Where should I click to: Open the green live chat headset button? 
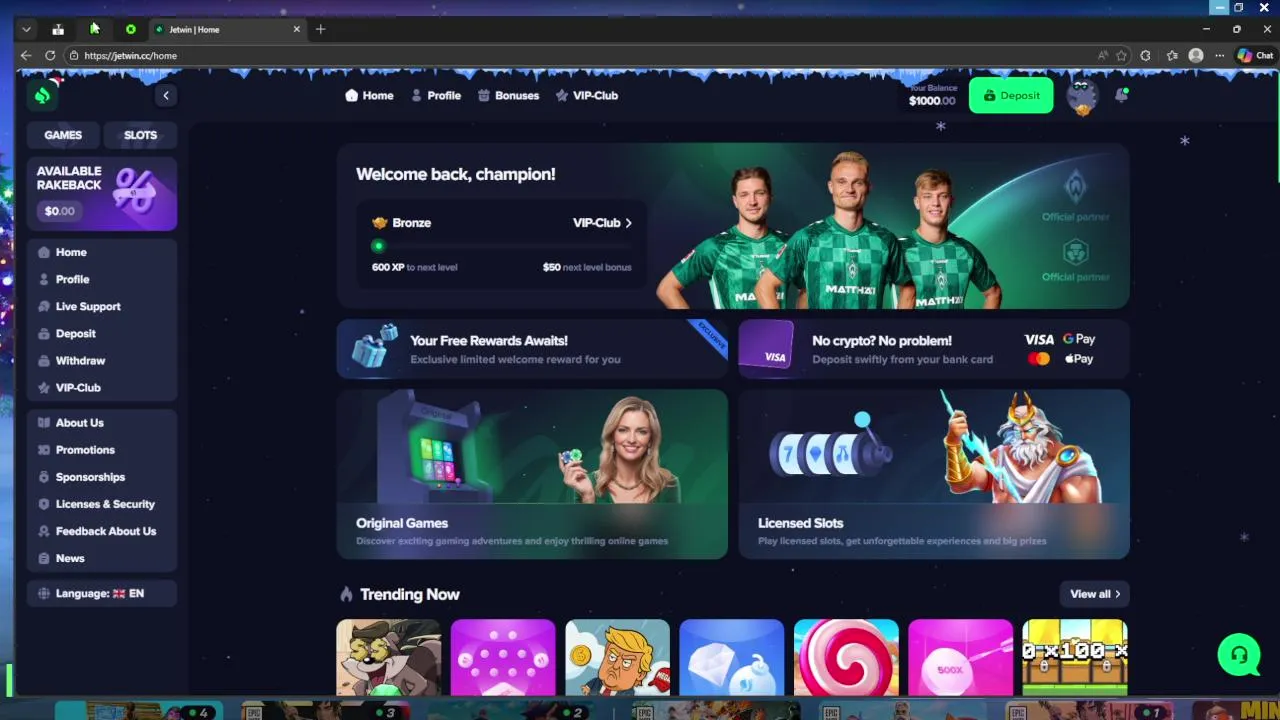[1239, 655]
